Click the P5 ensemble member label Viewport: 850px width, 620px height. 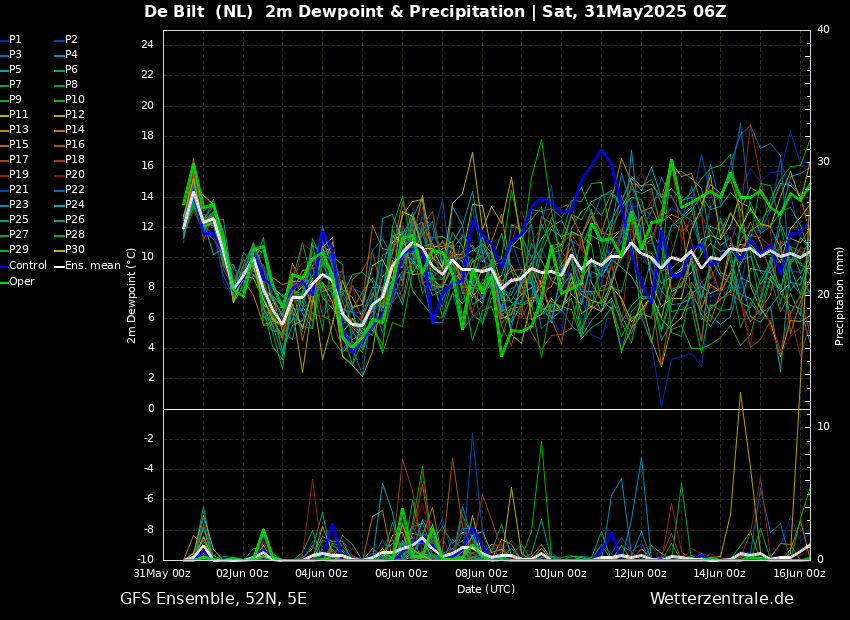pos(11,69)
